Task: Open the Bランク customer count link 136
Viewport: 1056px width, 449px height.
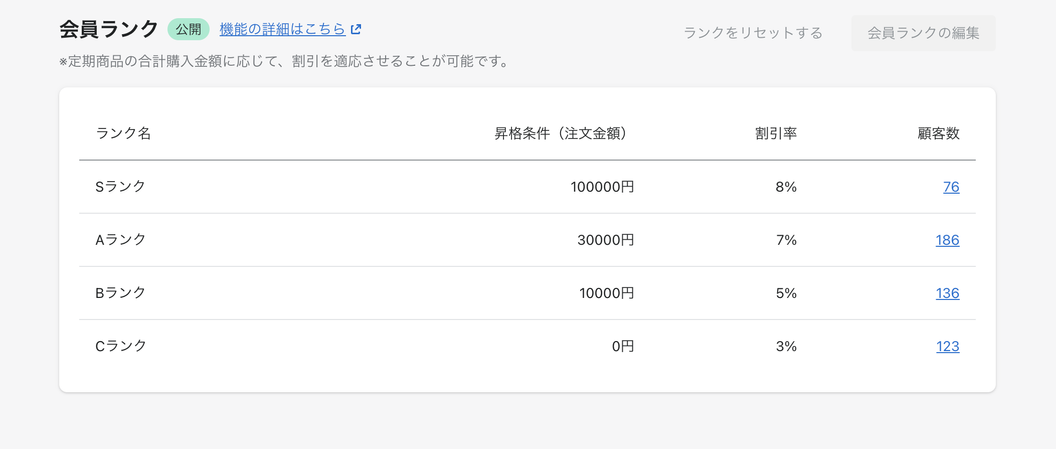Action: pyautogui.click(x=947, y=293)
